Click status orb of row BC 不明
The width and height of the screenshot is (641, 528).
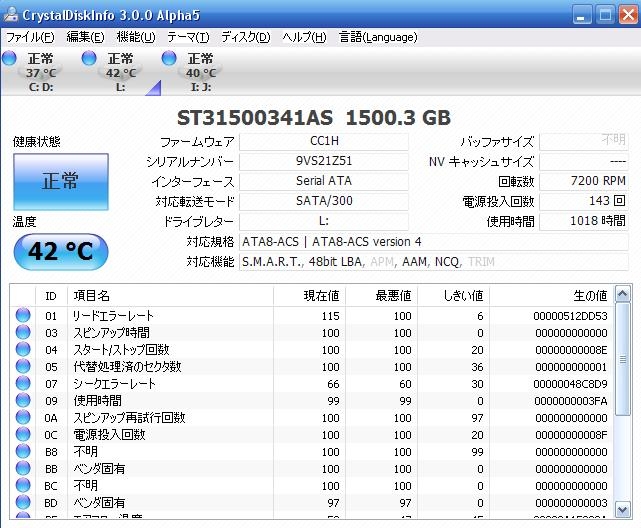[x=23, y=485]
